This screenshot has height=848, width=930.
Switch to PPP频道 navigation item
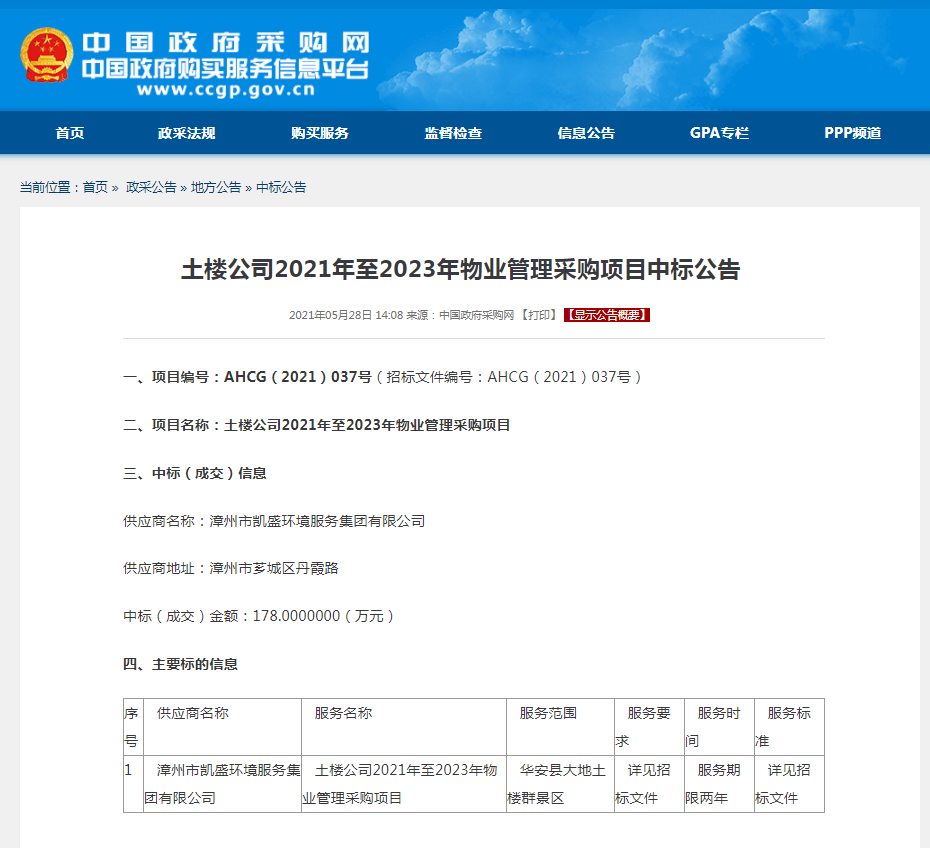coord(852,133)
